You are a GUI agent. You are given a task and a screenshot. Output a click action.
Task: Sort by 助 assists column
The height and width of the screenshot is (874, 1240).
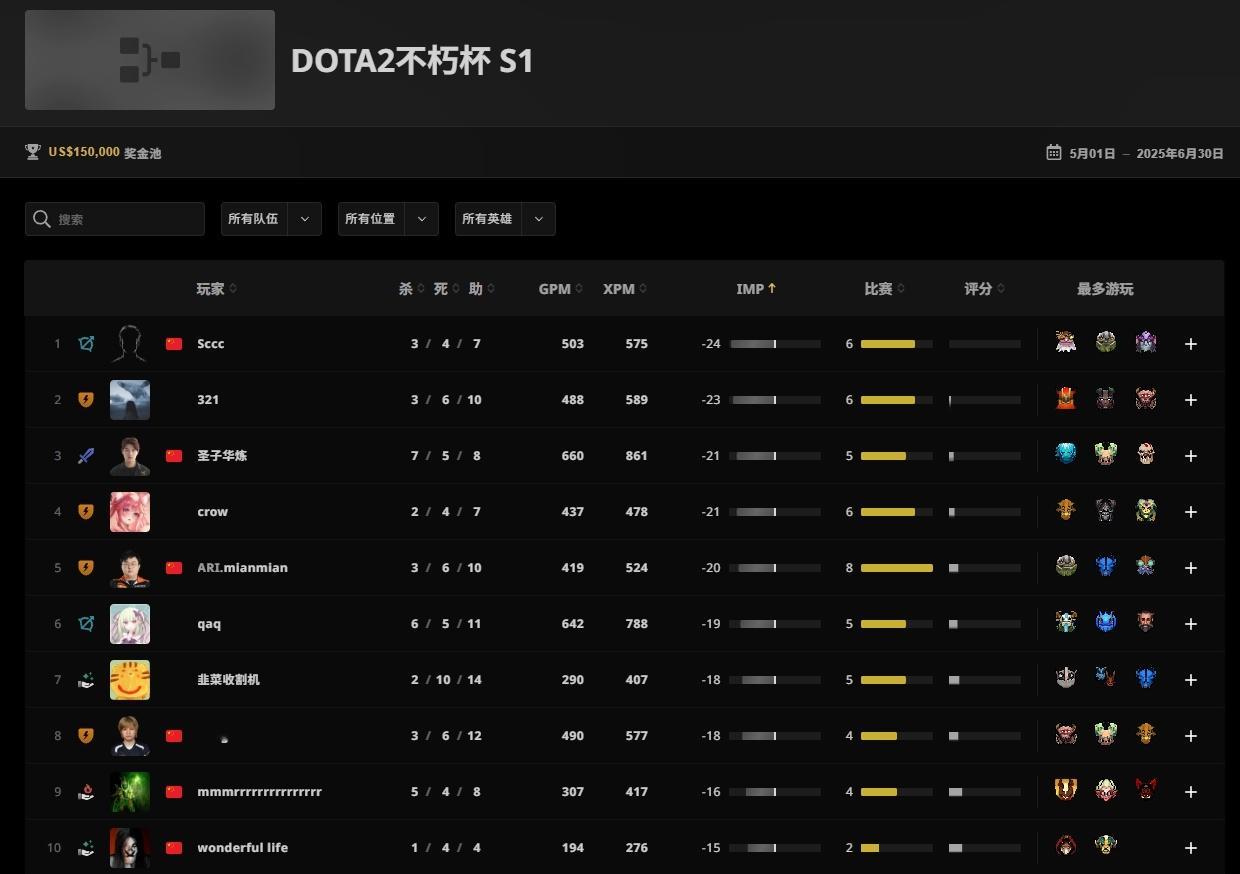tap(481, 288)
